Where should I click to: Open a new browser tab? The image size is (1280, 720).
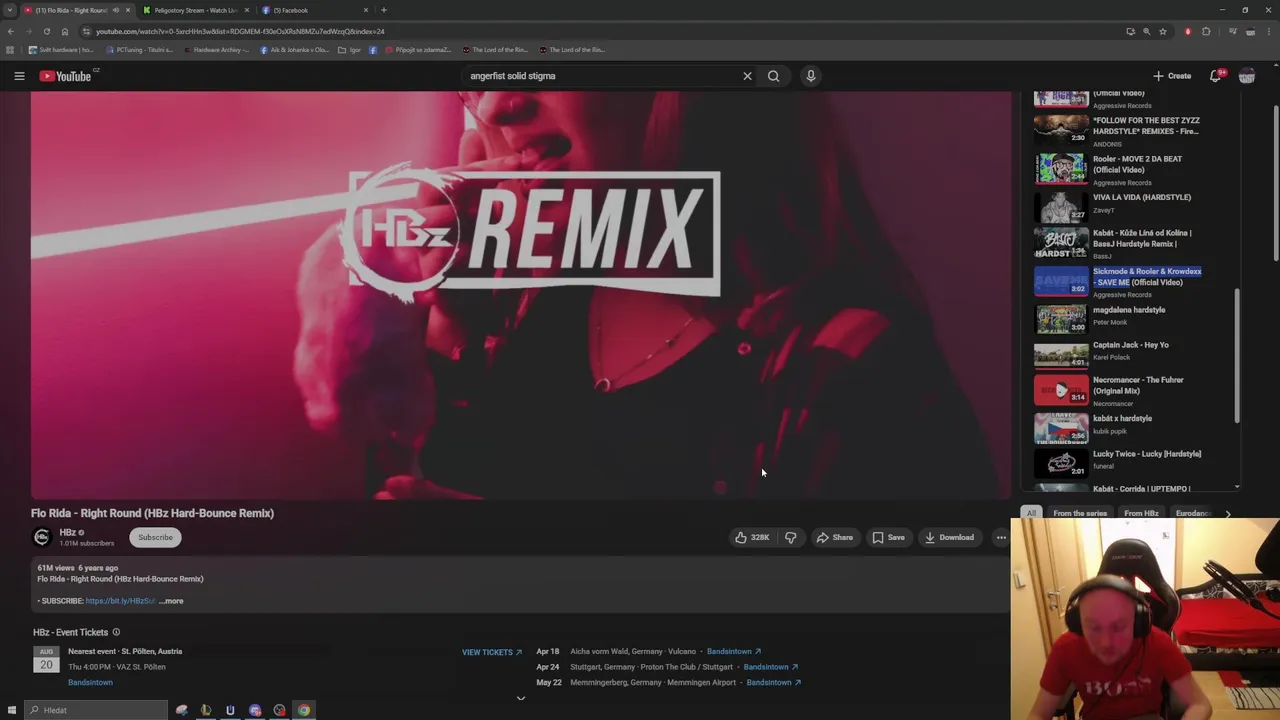(x=384, y=10)
